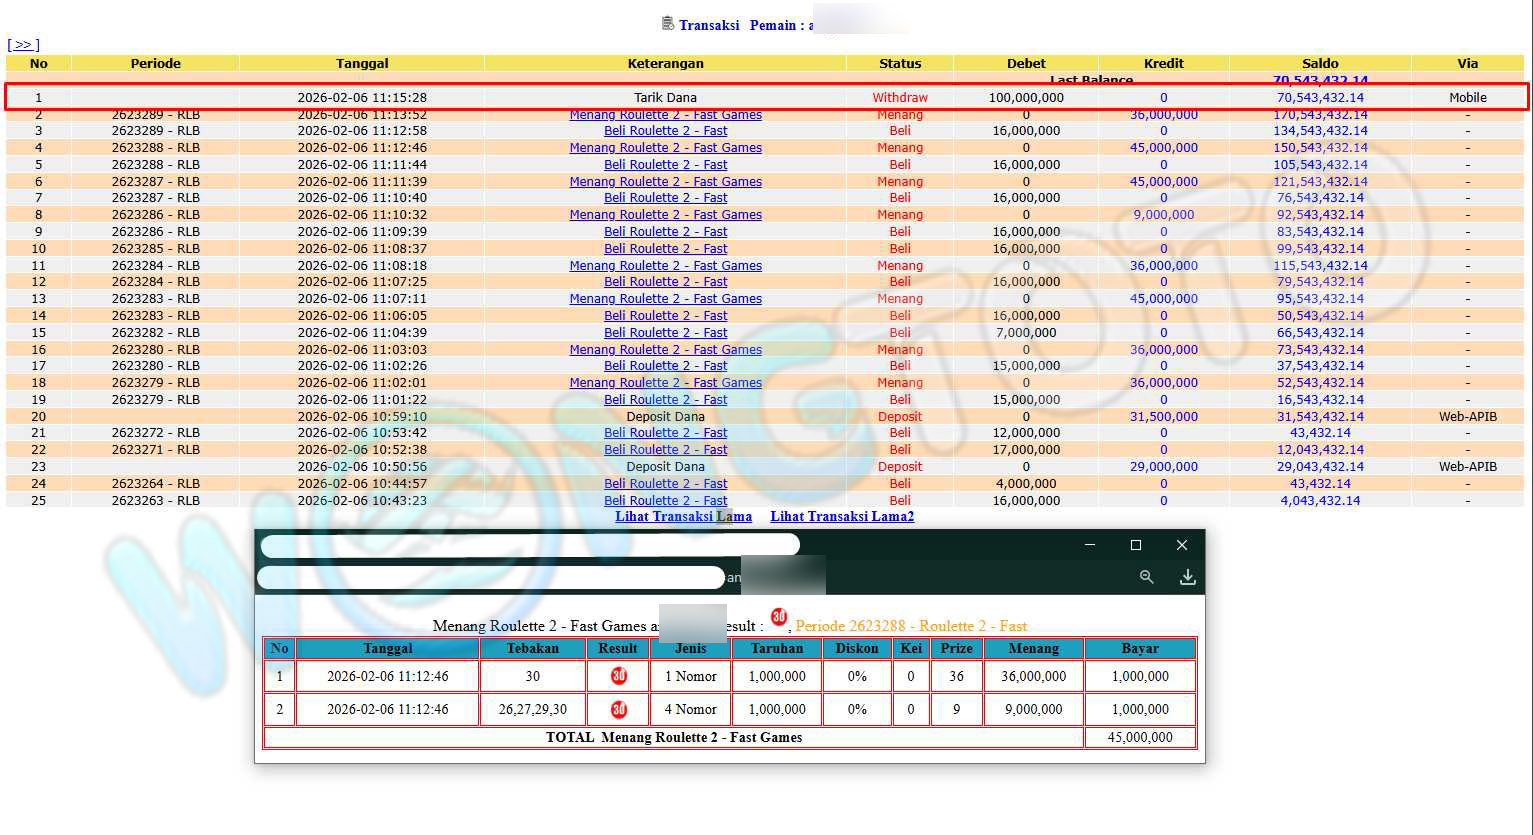This screenshot has height=835, width=1533.
Task: Open Menang Roulette 2 entry at 11:12:46
Action: [x=665, y=148]
